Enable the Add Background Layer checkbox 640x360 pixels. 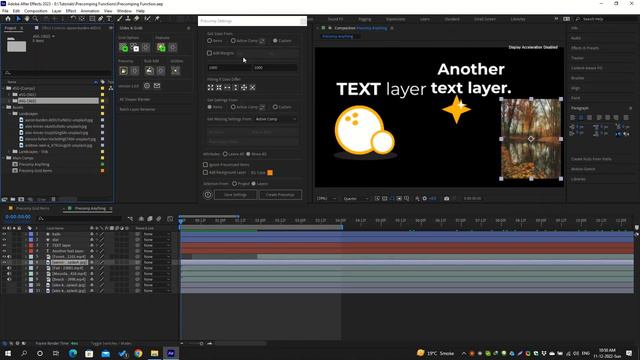point(205,173)
